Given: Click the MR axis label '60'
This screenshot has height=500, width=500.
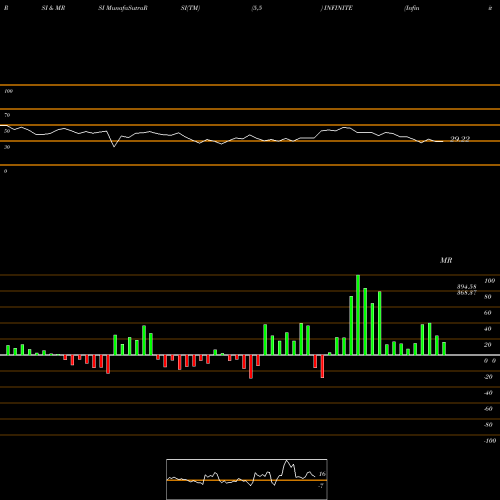Looking at the screenshot, I should point(488,313).
